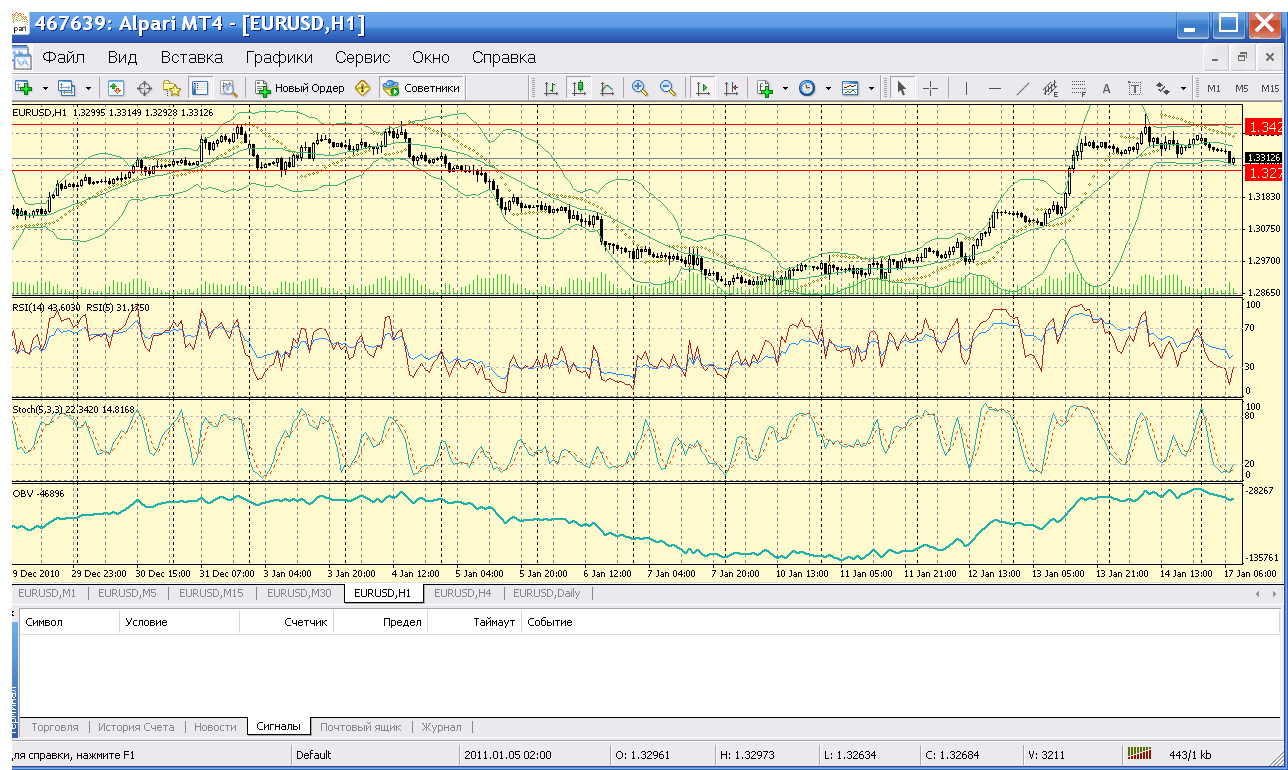This screenshot has width=1288, height=770.
Task: Switch to EURUSD,M1 chart tab
Action: click(47, 593)
